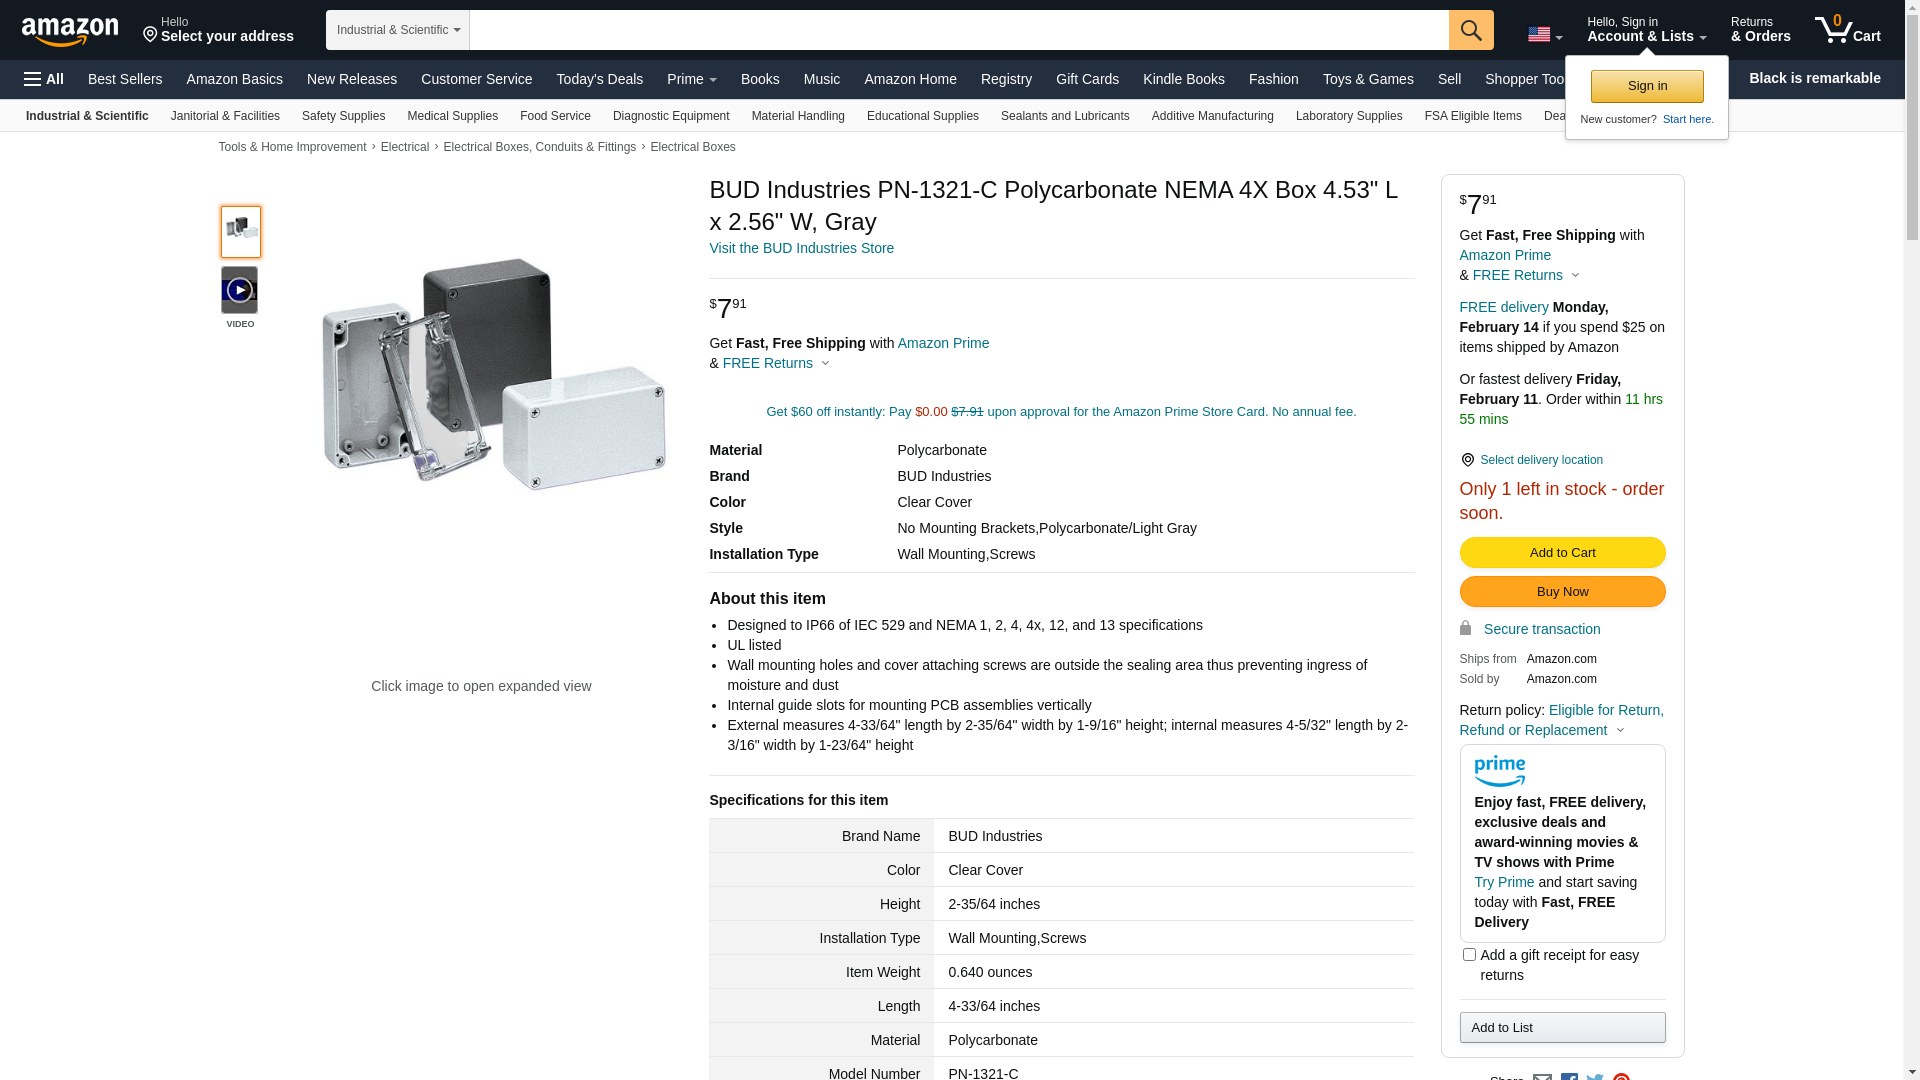The height and width of the screenshot is (1080, 1920).
Task: Open the Industrial & Scientific search category dropdown
Action: point(397,30)
